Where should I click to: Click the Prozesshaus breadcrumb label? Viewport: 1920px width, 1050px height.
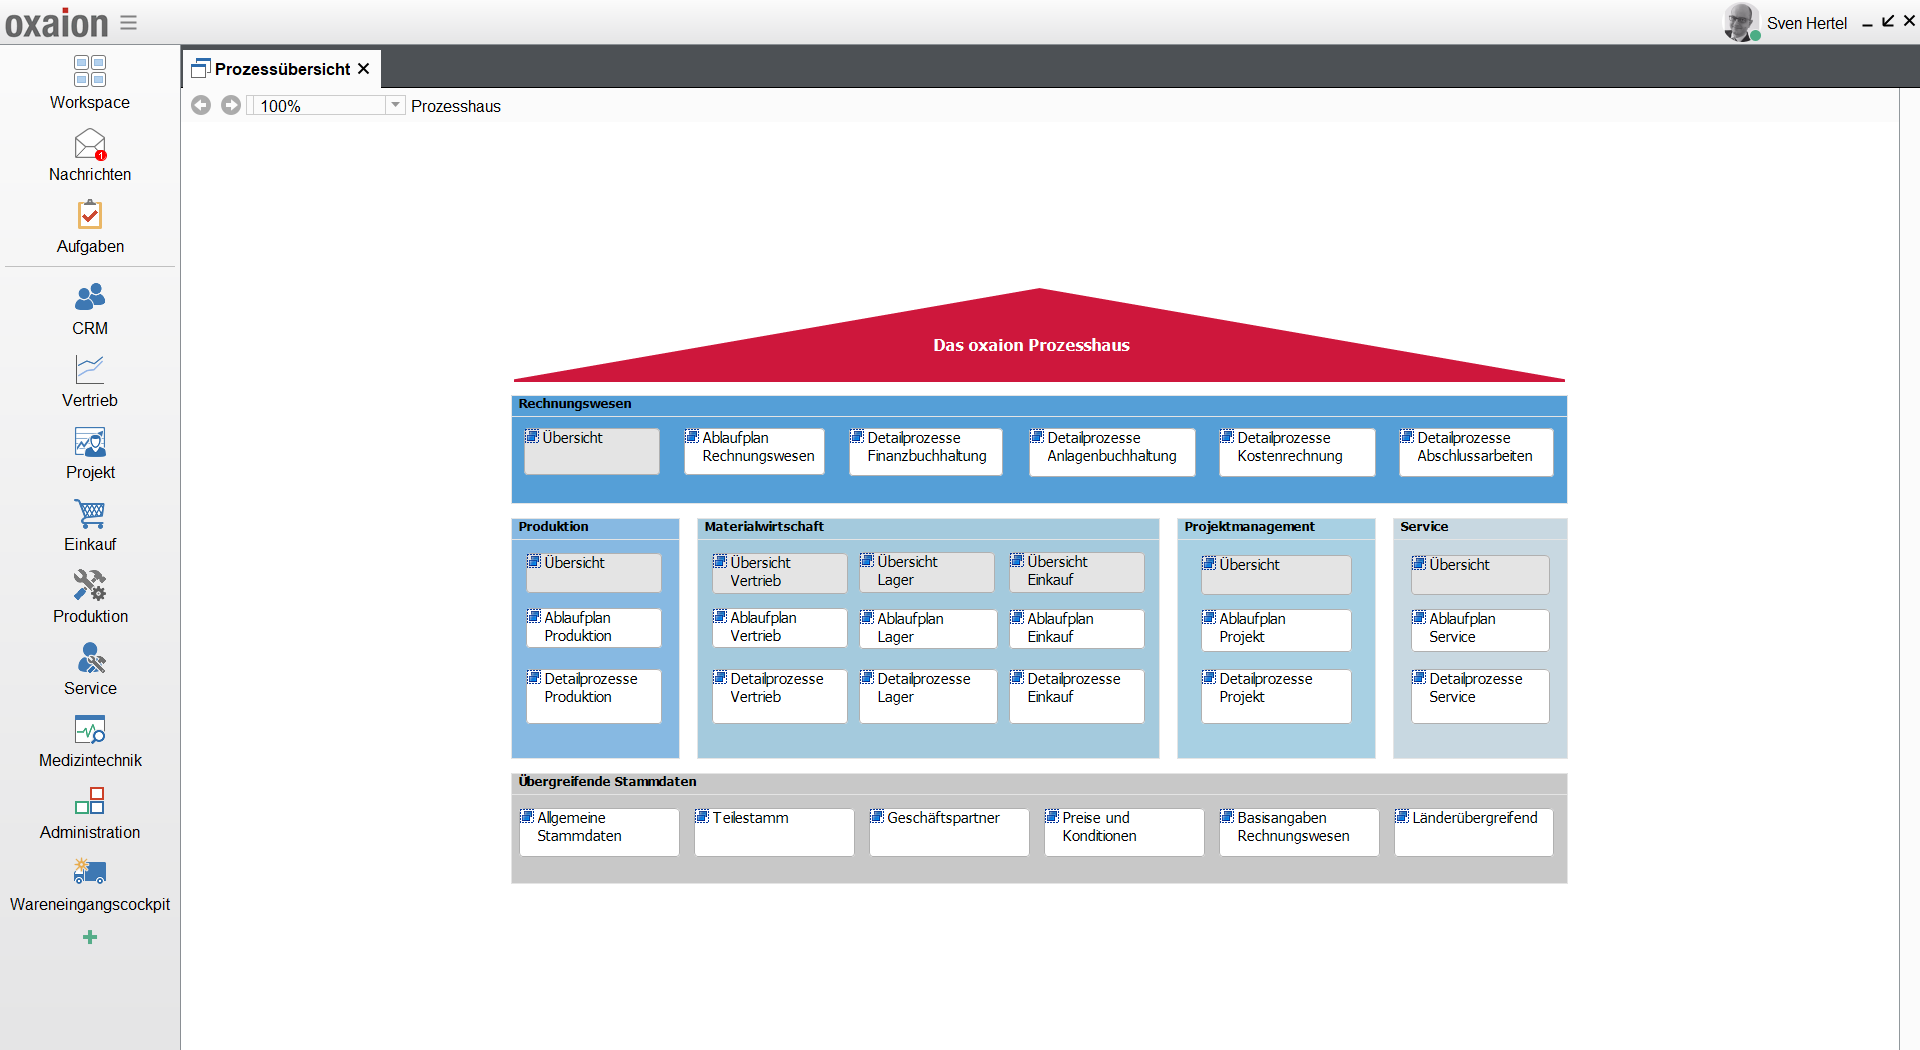pyautogui.click(x=456, y=106)
